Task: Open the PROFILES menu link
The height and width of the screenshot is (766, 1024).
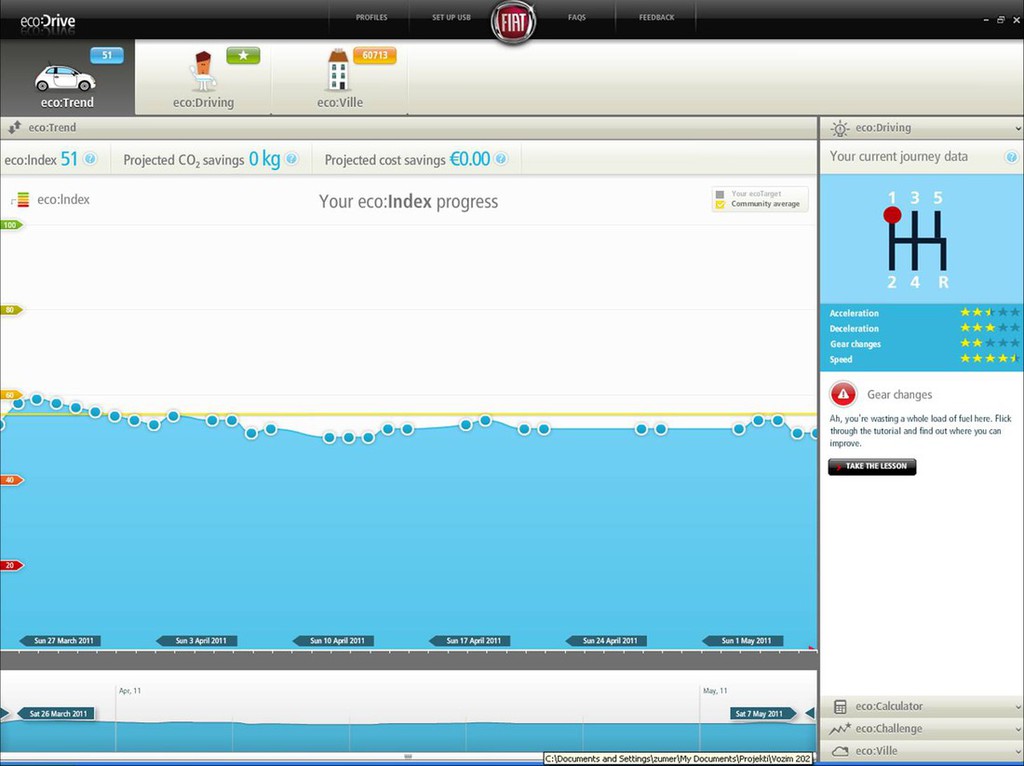Action: coord(372,18)
